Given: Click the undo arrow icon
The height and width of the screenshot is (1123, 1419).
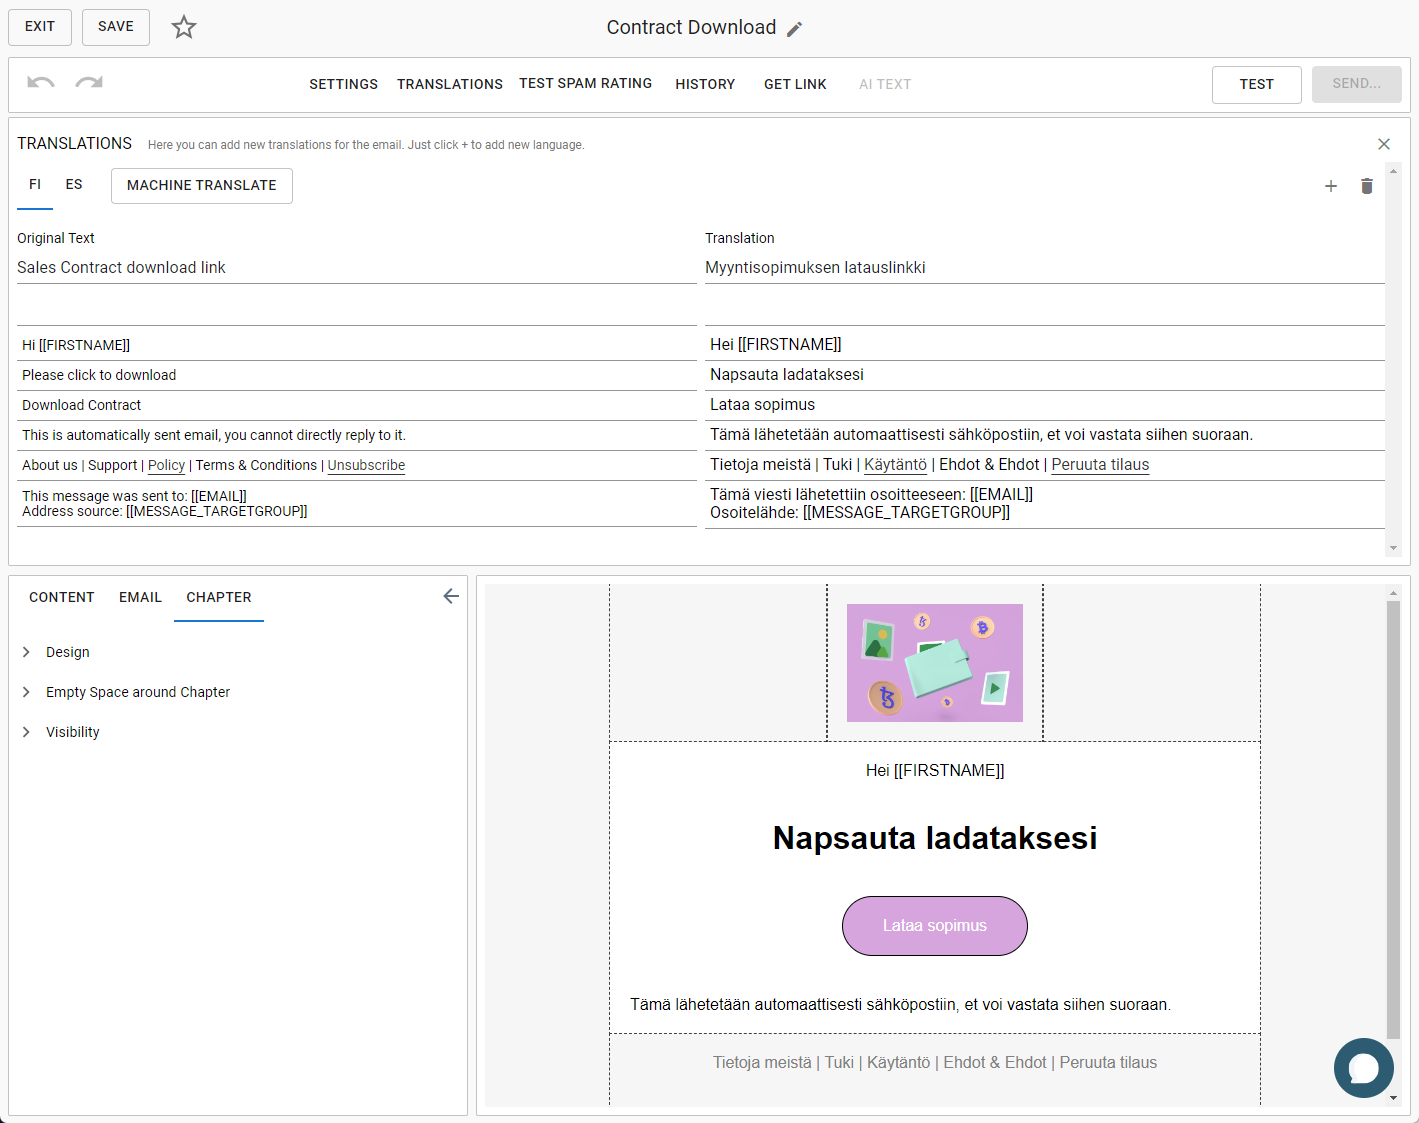Looking at the screenshot, I should point(41,83).
